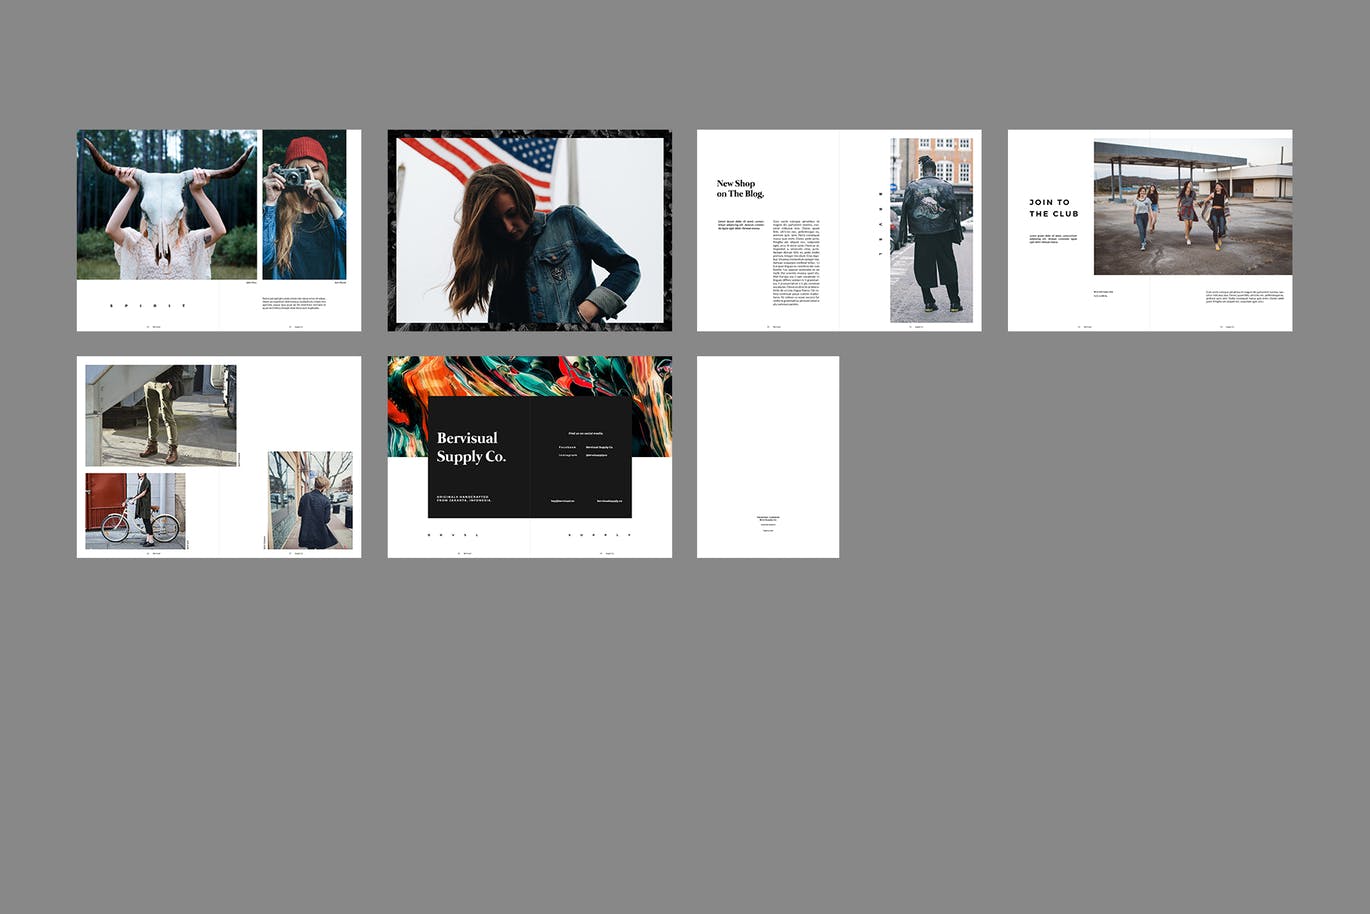The height and width of the screenshot is (914, 1370).
Task: Click the small credits text on last page
Action: 768,522
